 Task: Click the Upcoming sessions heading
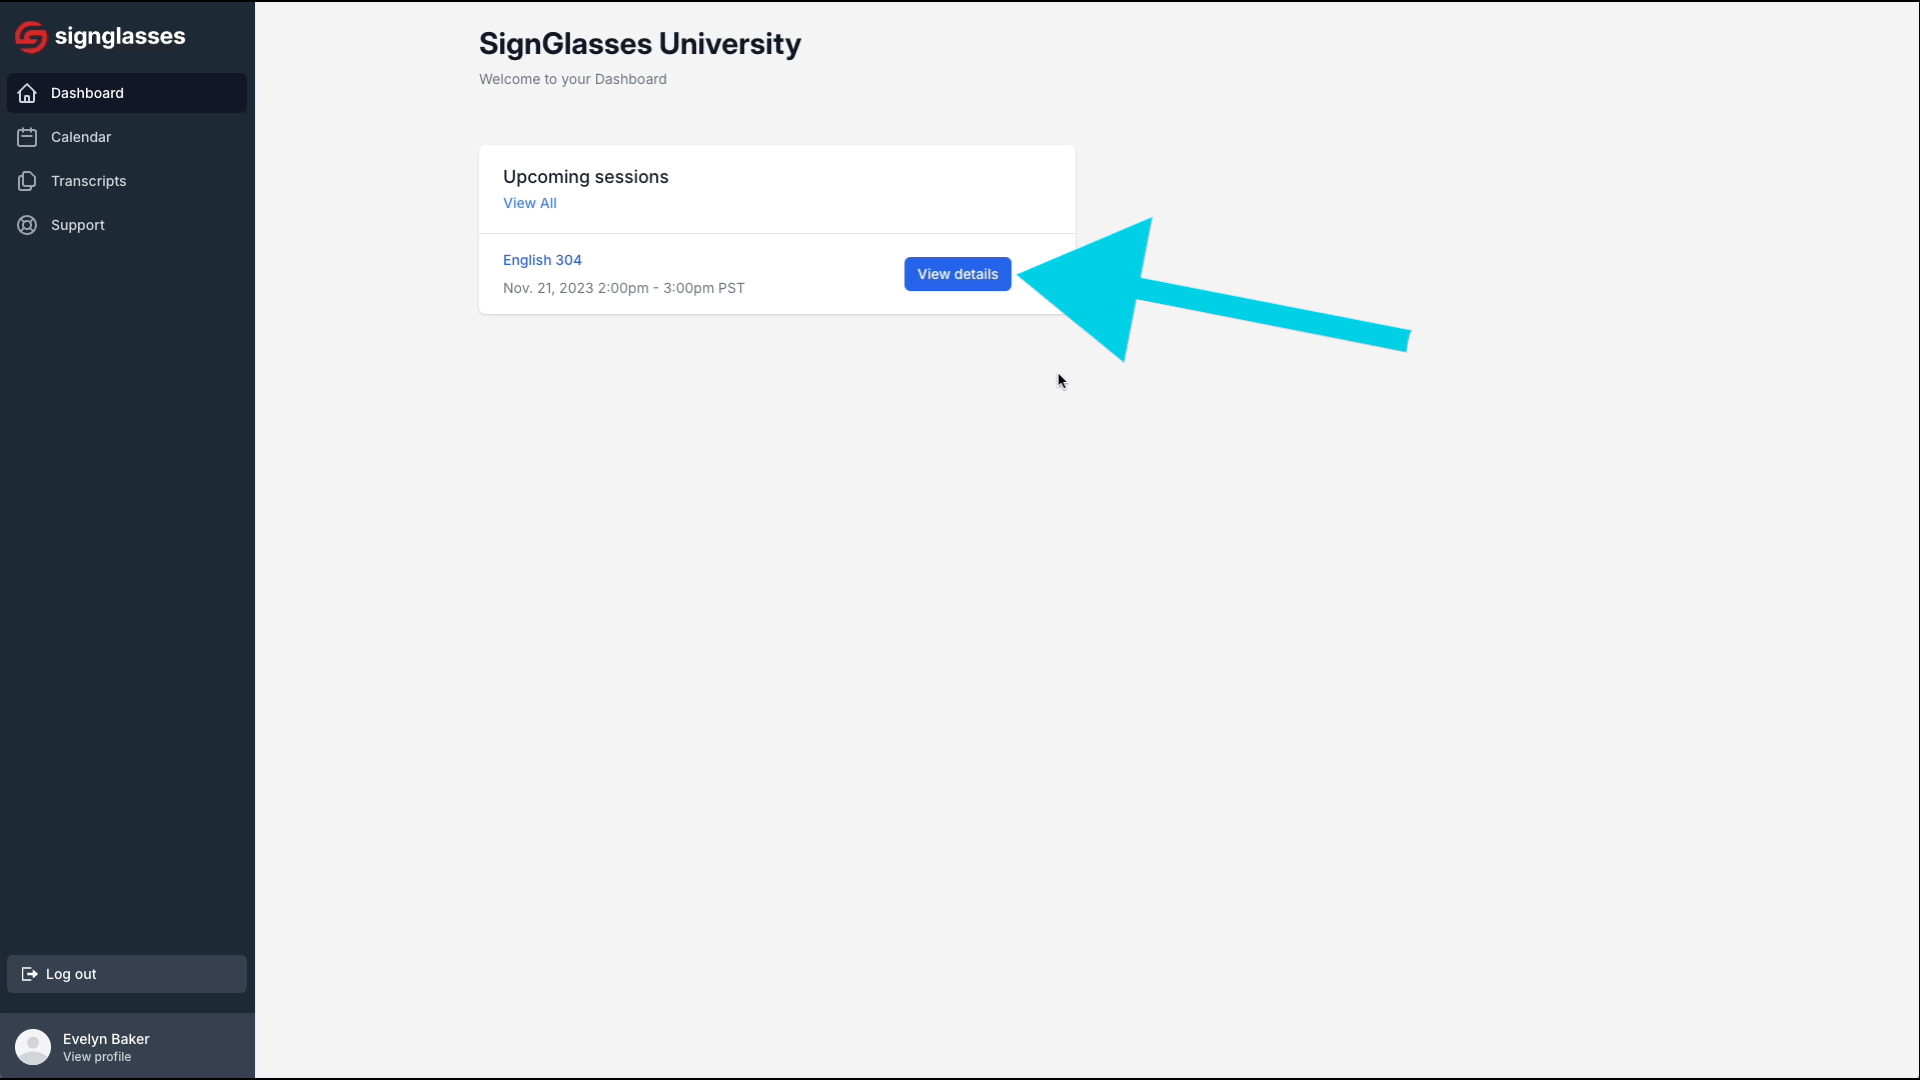click(x=586, y=177)
